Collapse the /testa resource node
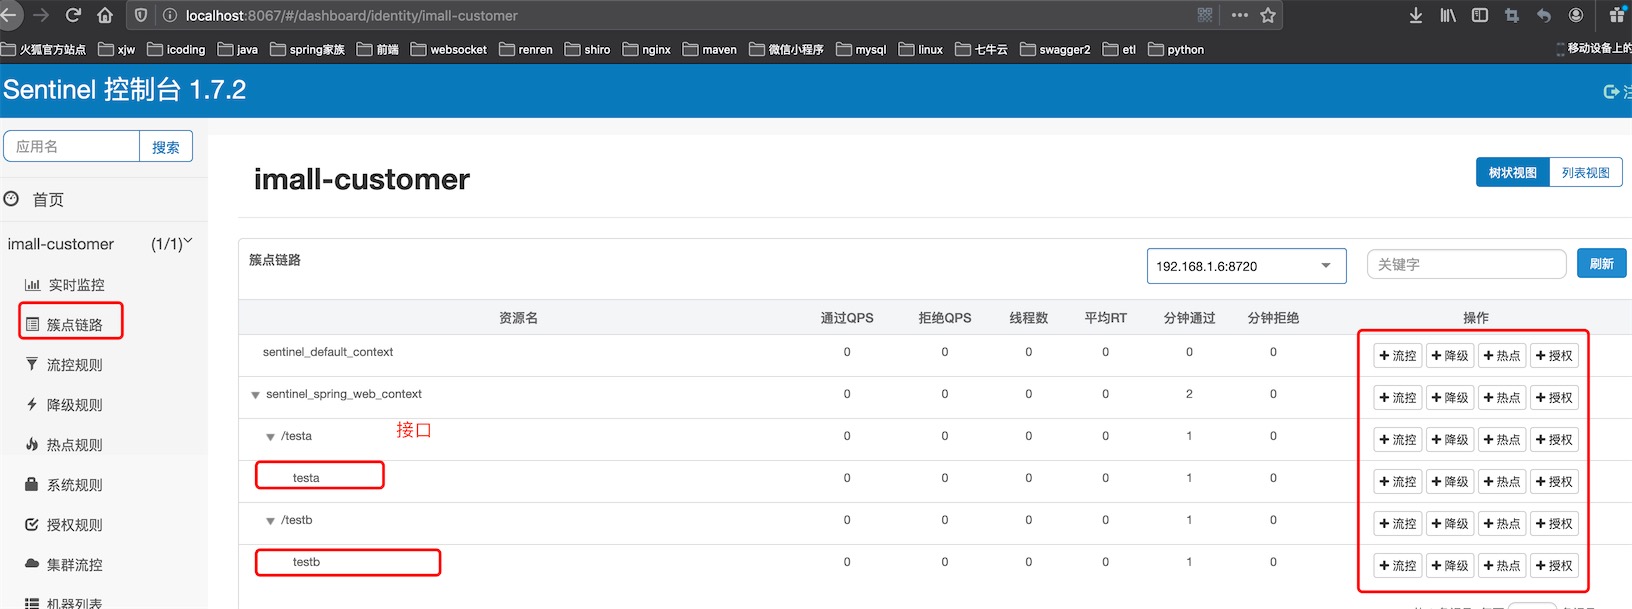This screenshot has height=609, width=1632. 270,437
